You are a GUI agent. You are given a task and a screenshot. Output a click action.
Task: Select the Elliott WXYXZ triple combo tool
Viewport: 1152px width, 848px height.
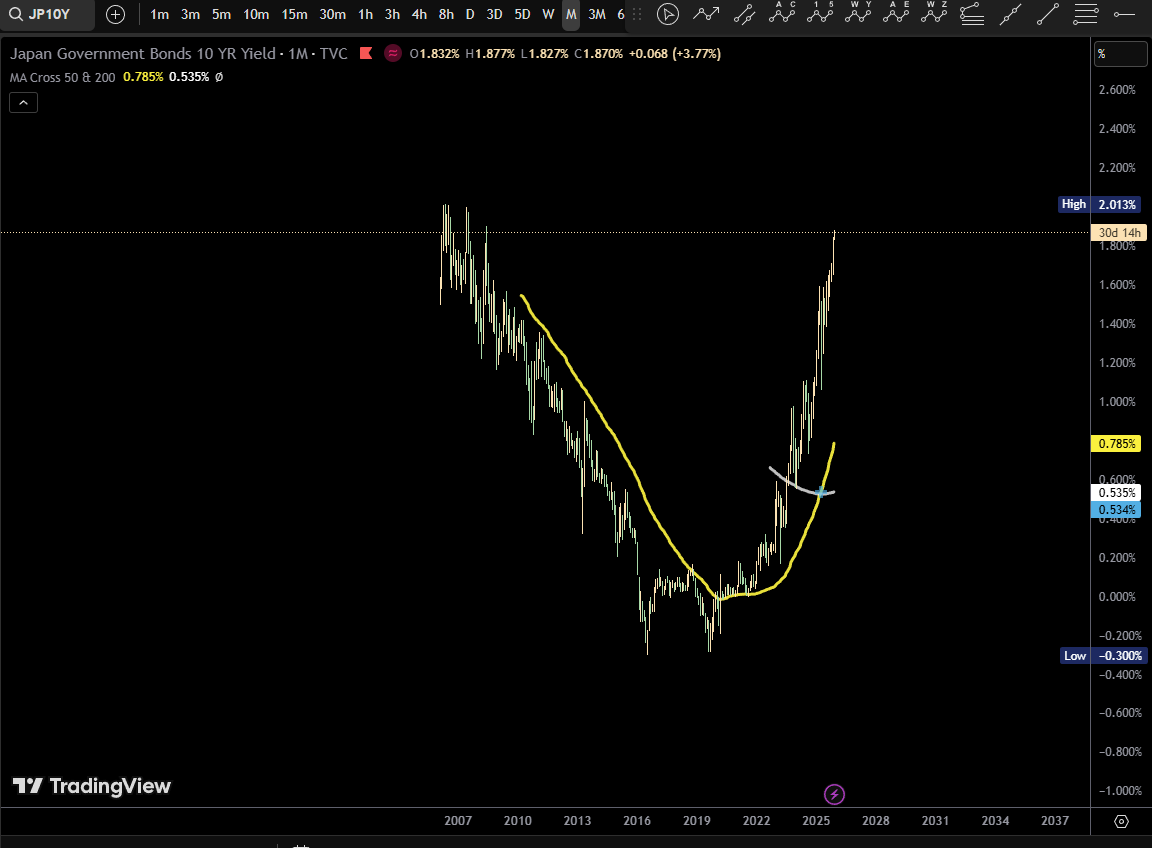pyautogui.click(x=934, y=12)
